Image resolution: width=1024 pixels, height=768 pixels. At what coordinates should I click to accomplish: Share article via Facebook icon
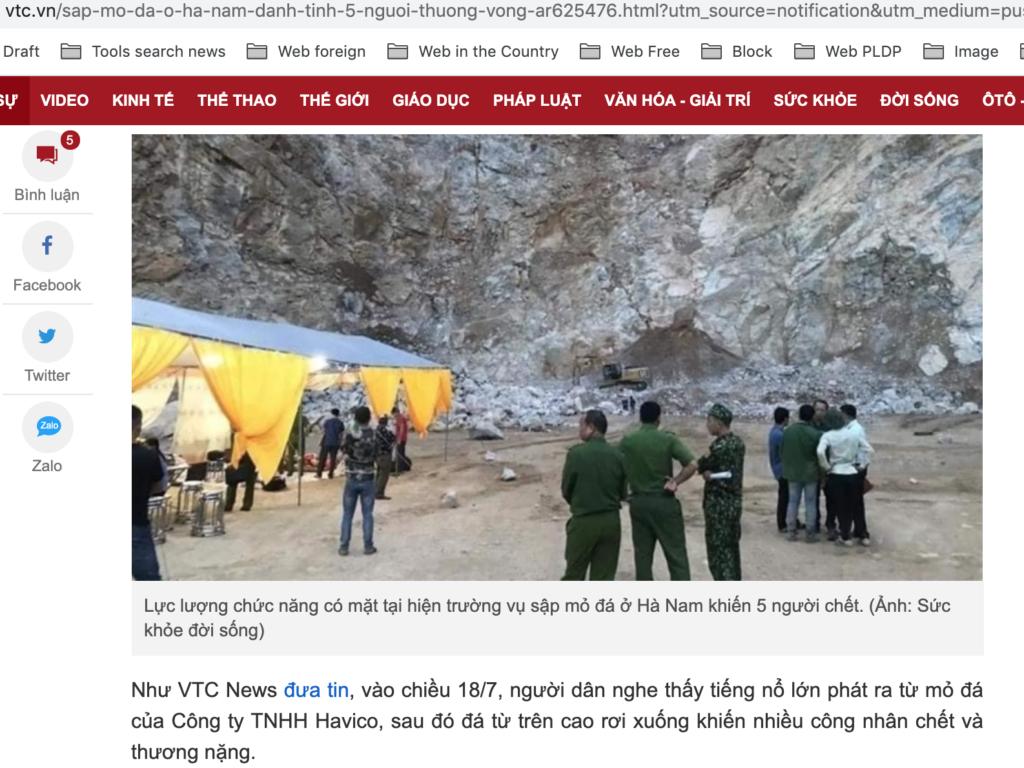pyautogui.click(x=47, y=246)
